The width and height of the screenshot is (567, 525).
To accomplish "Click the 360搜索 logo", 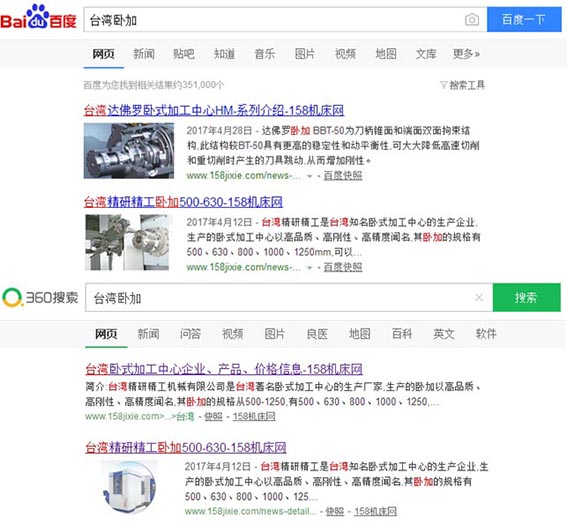I will click(x=40, y=298).
